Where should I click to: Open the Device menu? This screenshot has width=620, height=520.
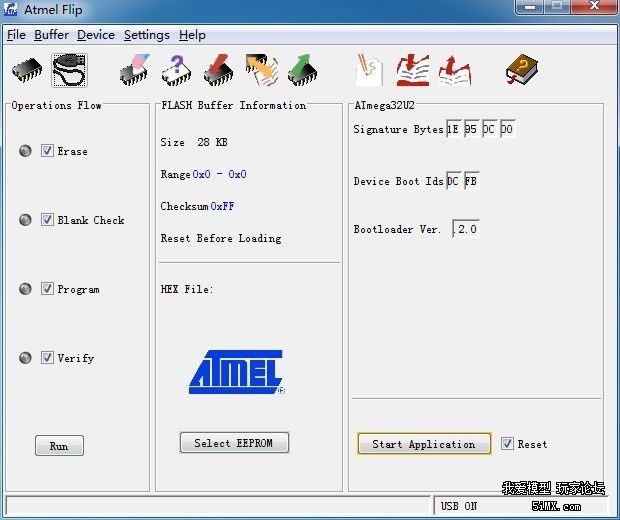[x=96, y=35]
